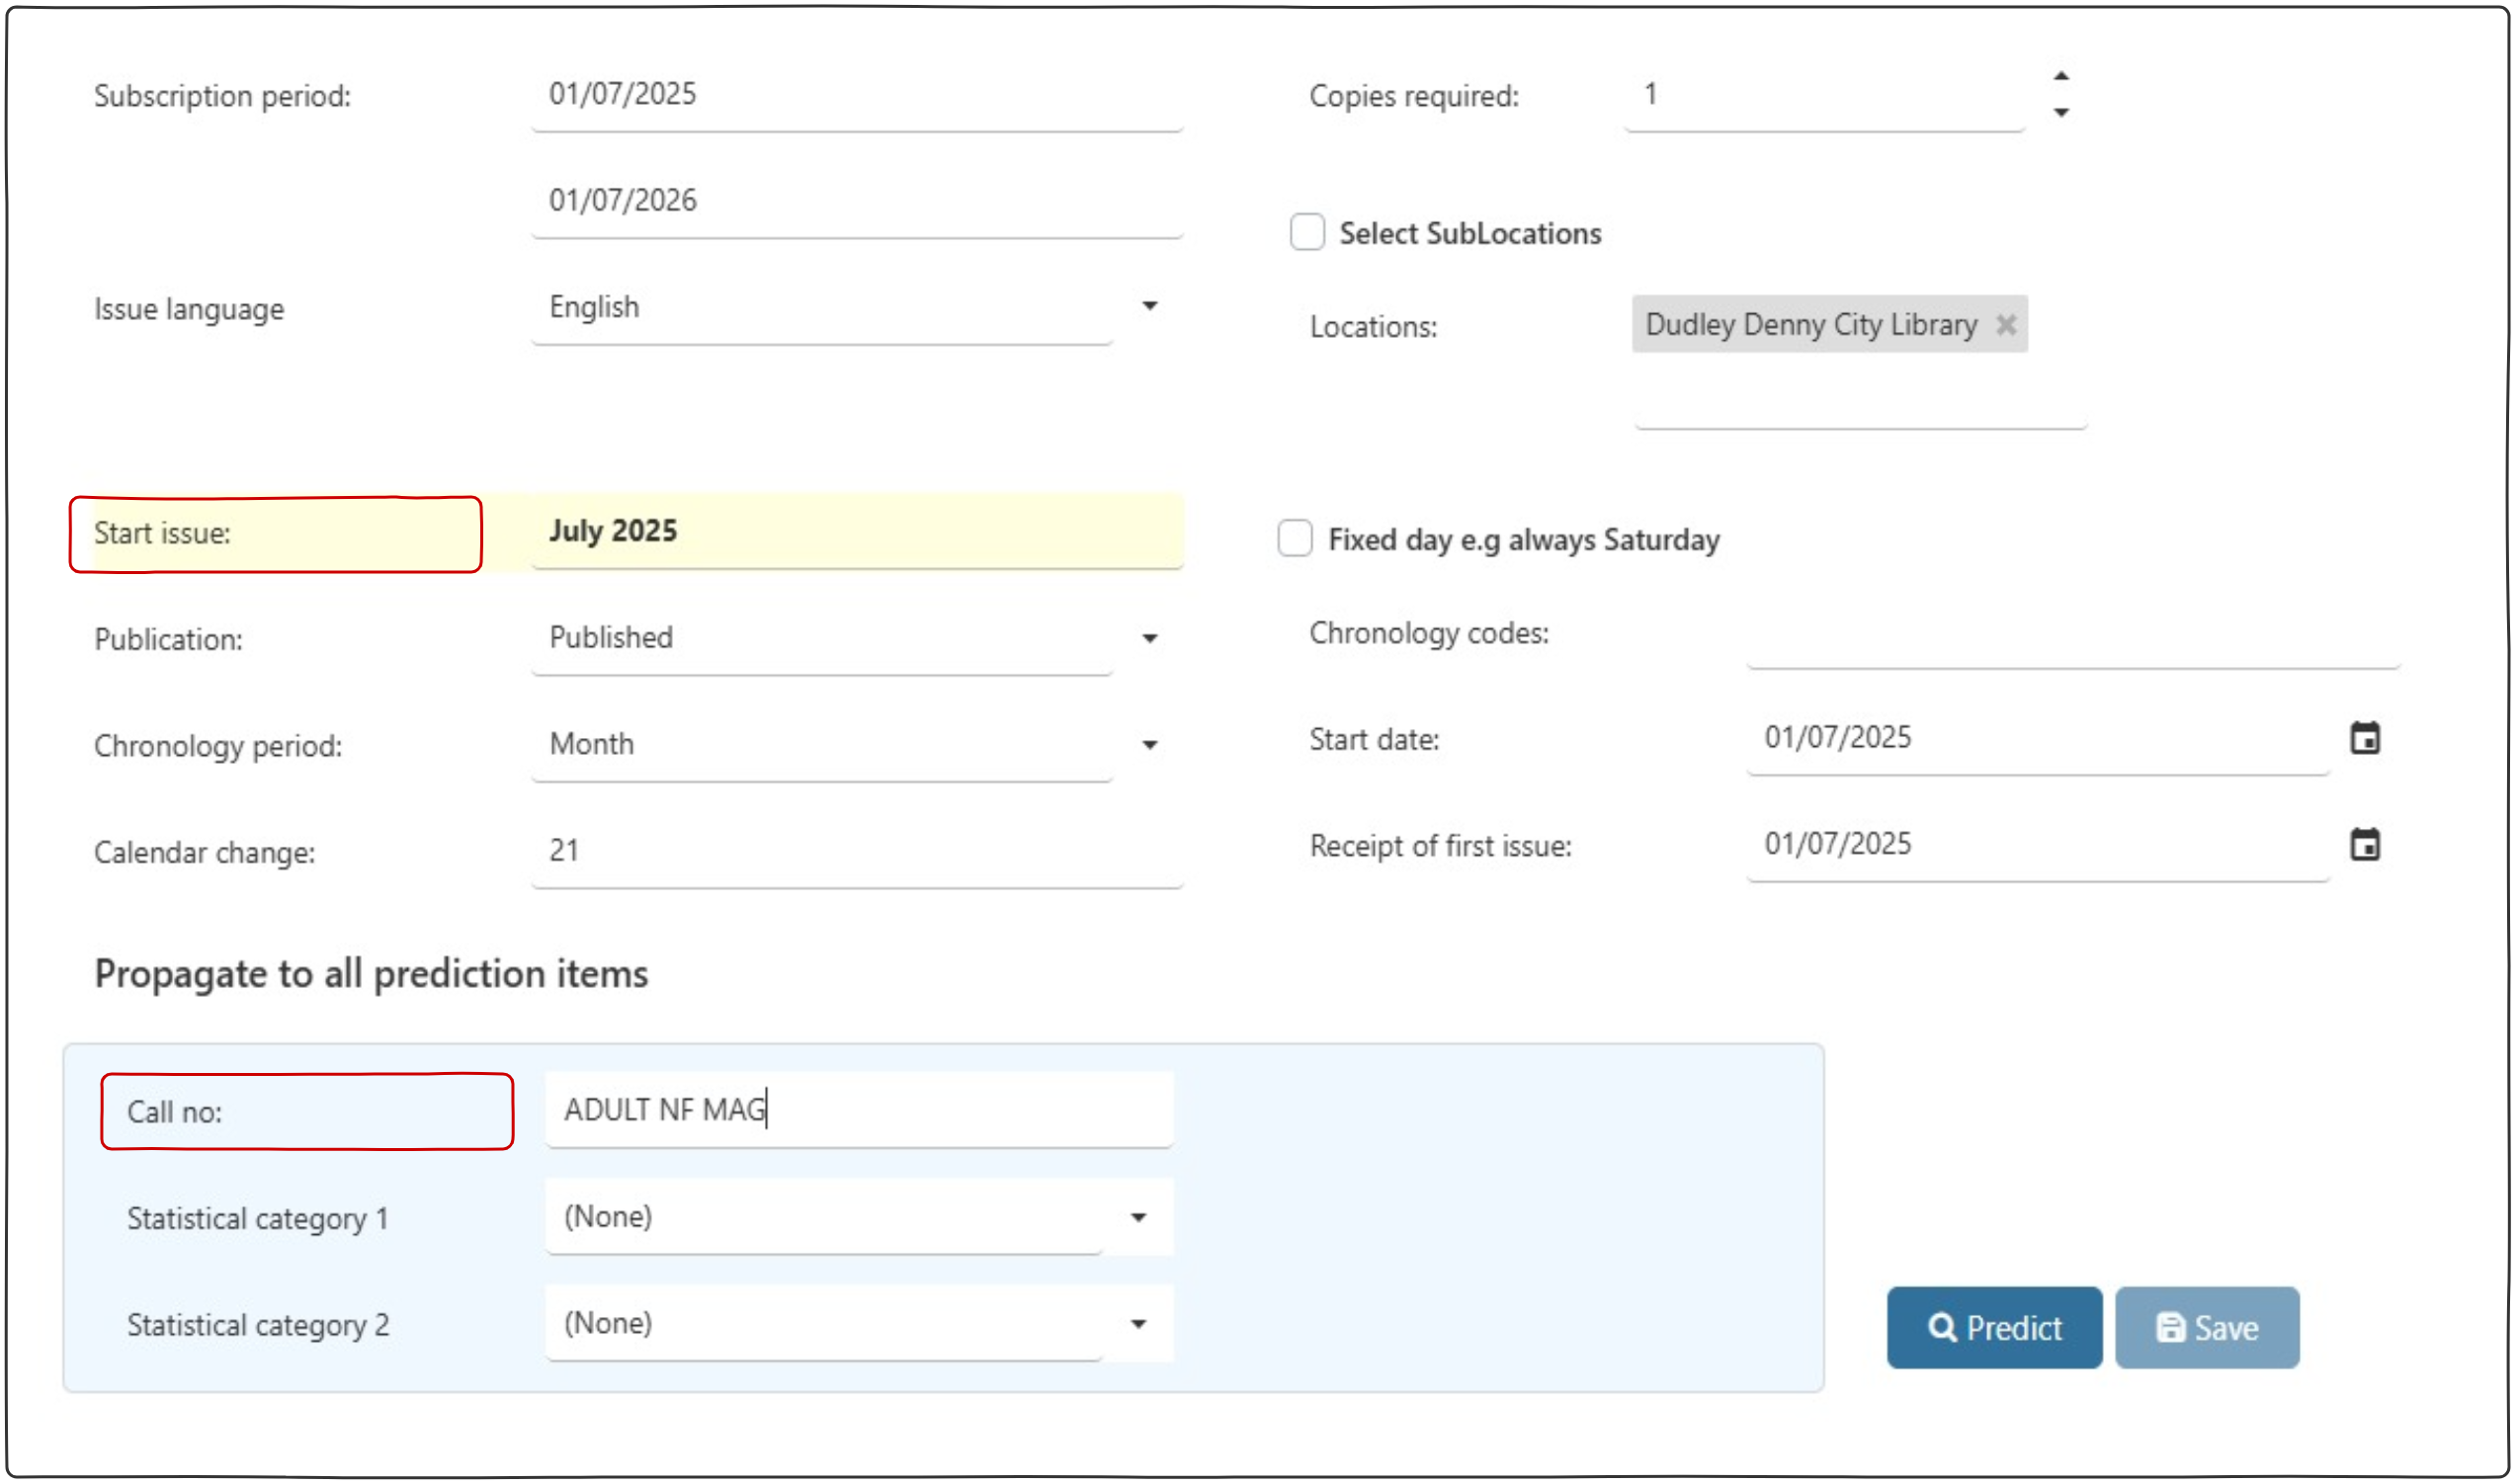
Task: Click the Start issue July 2025 field
Action: (858, 531)
